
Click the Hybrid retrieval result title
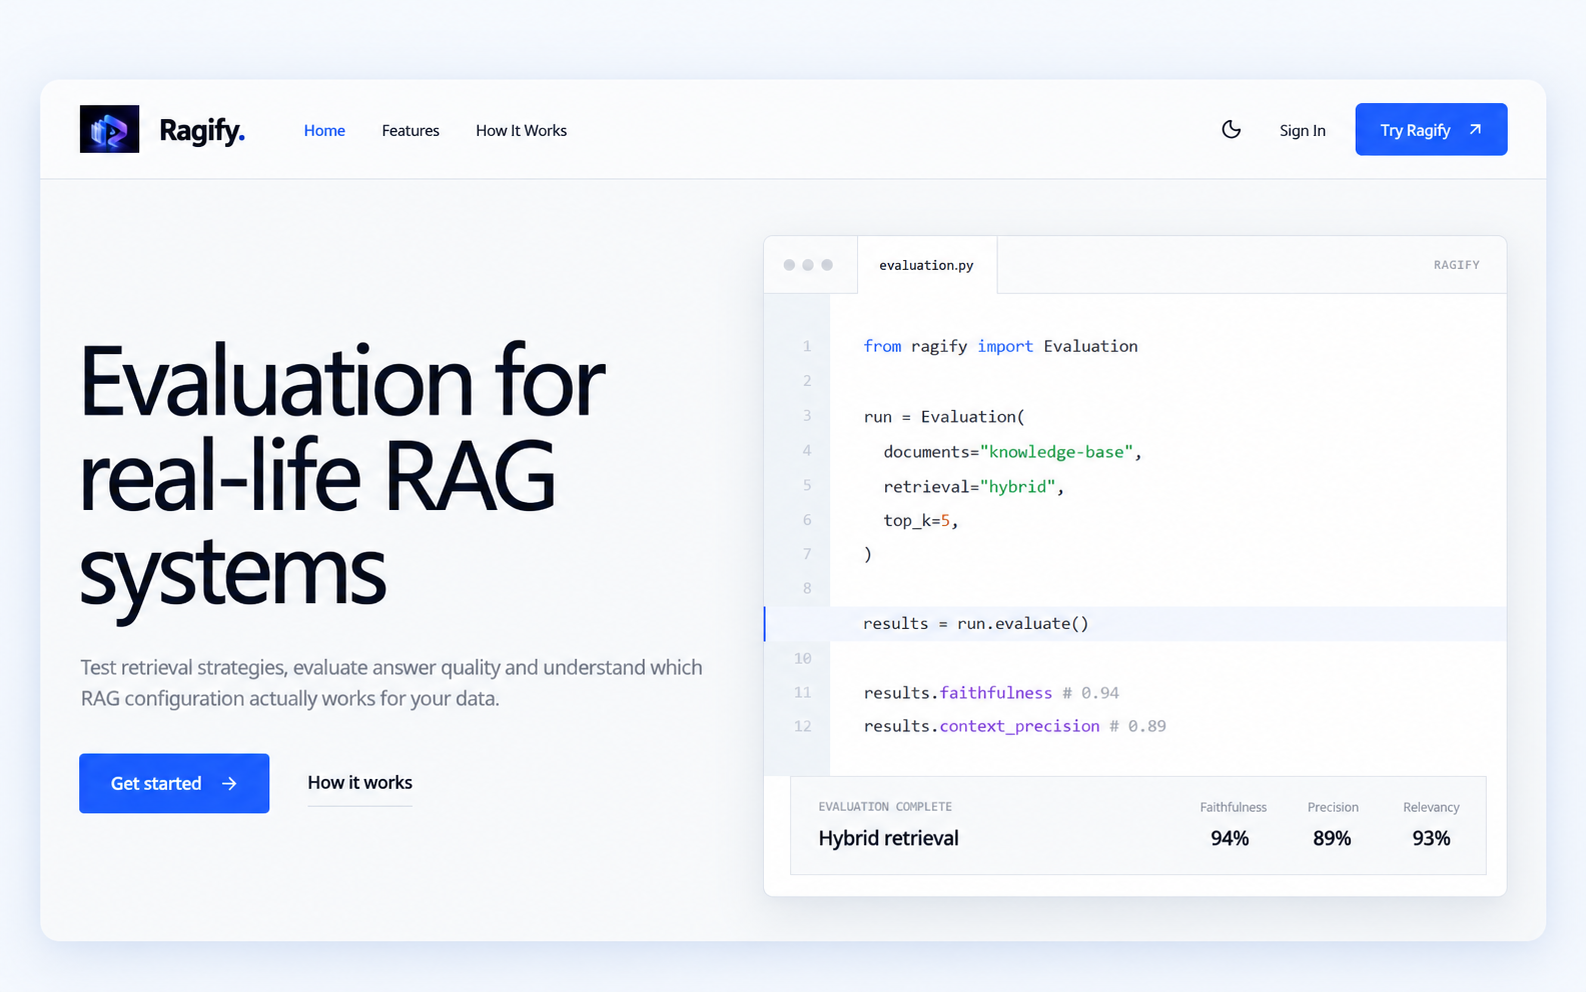click(888, 838)
